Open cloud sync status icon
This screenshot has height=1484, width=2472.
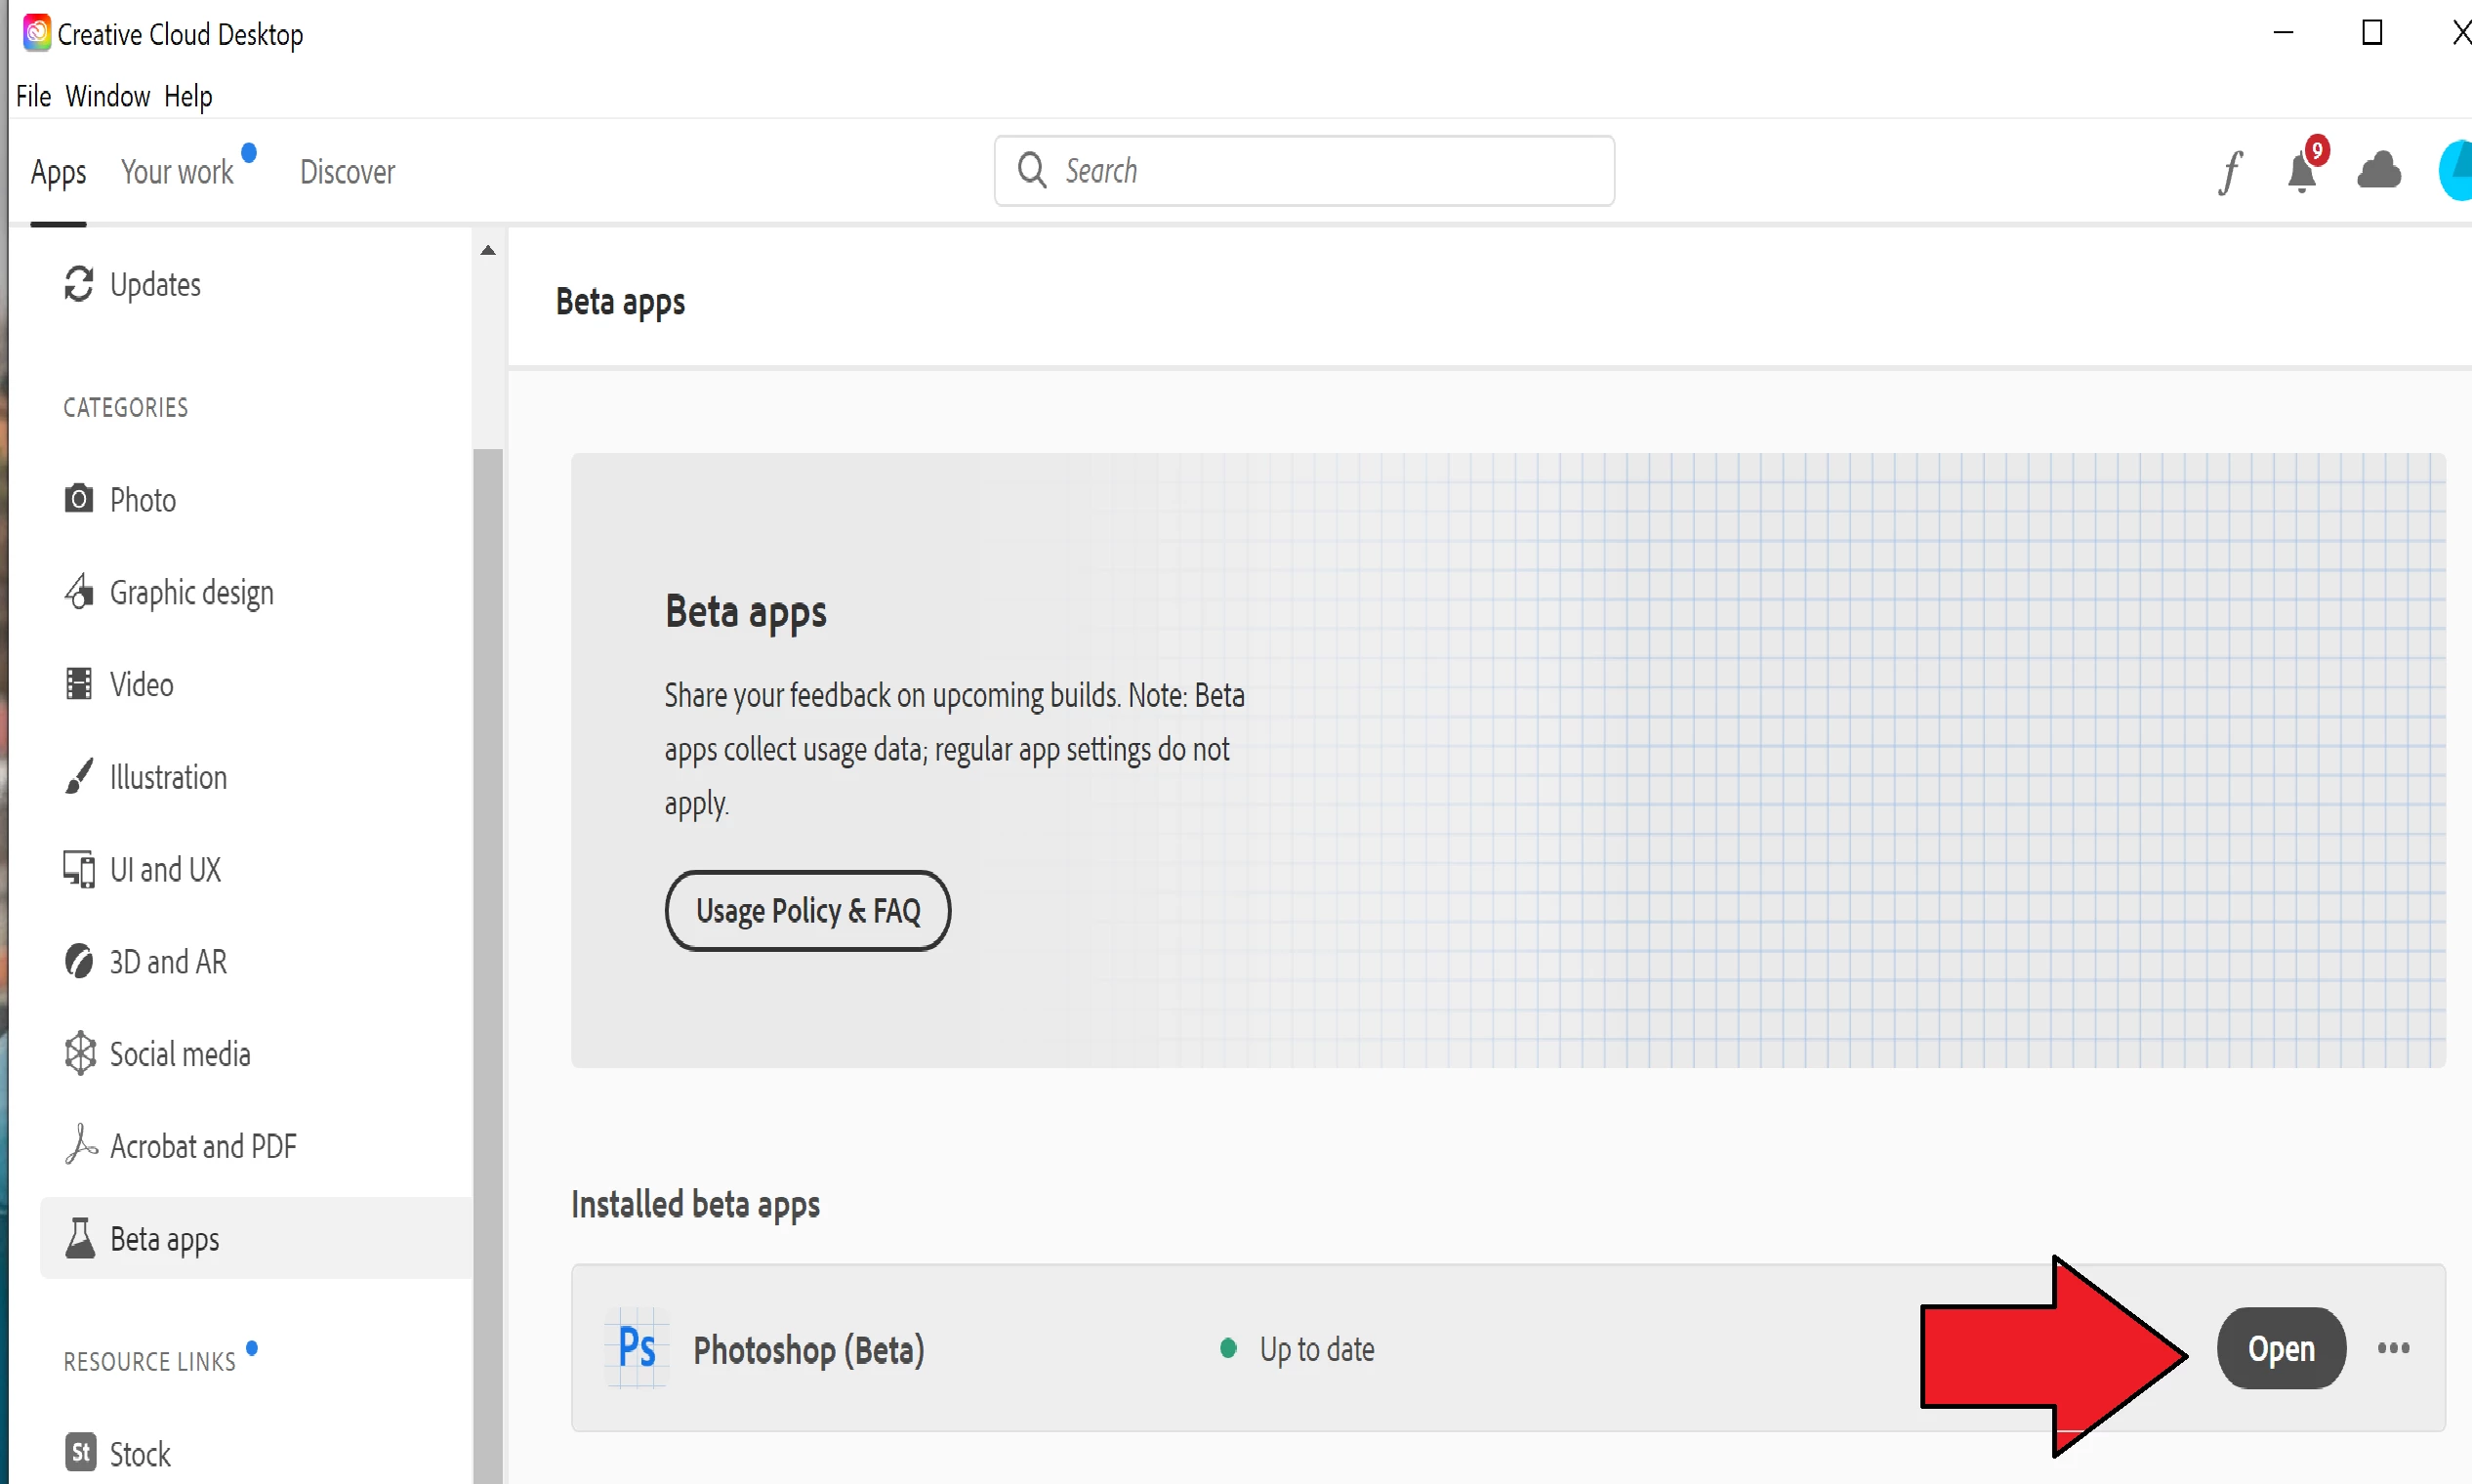(2378, 172)
